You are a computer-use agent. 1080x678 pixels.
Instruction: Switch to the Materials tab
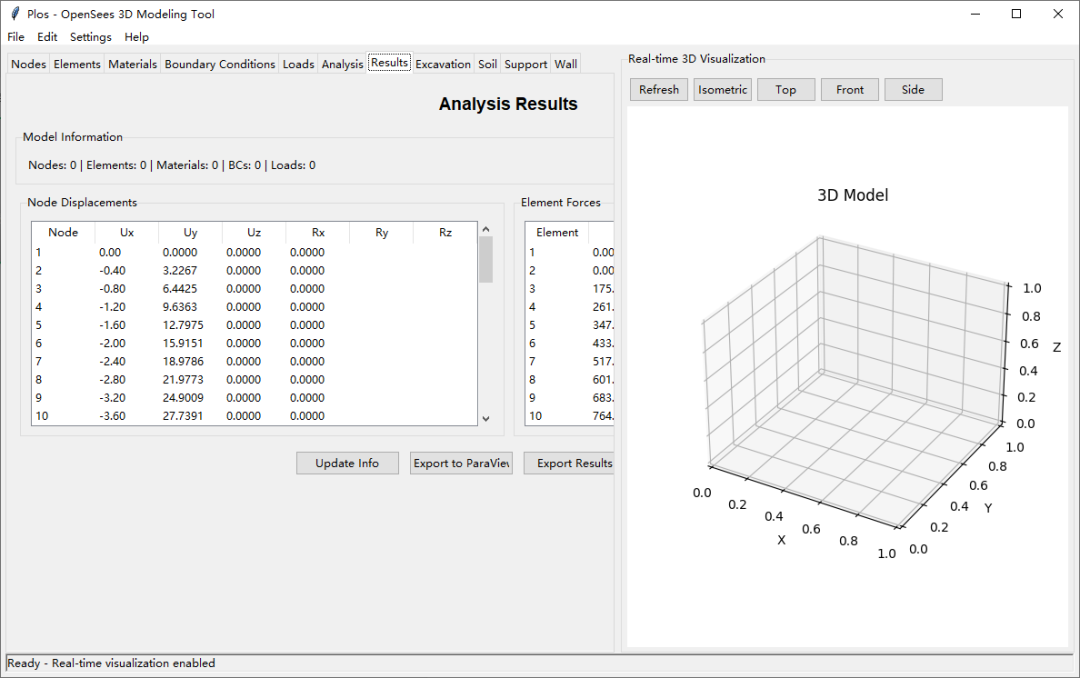(x=132, y=64)
